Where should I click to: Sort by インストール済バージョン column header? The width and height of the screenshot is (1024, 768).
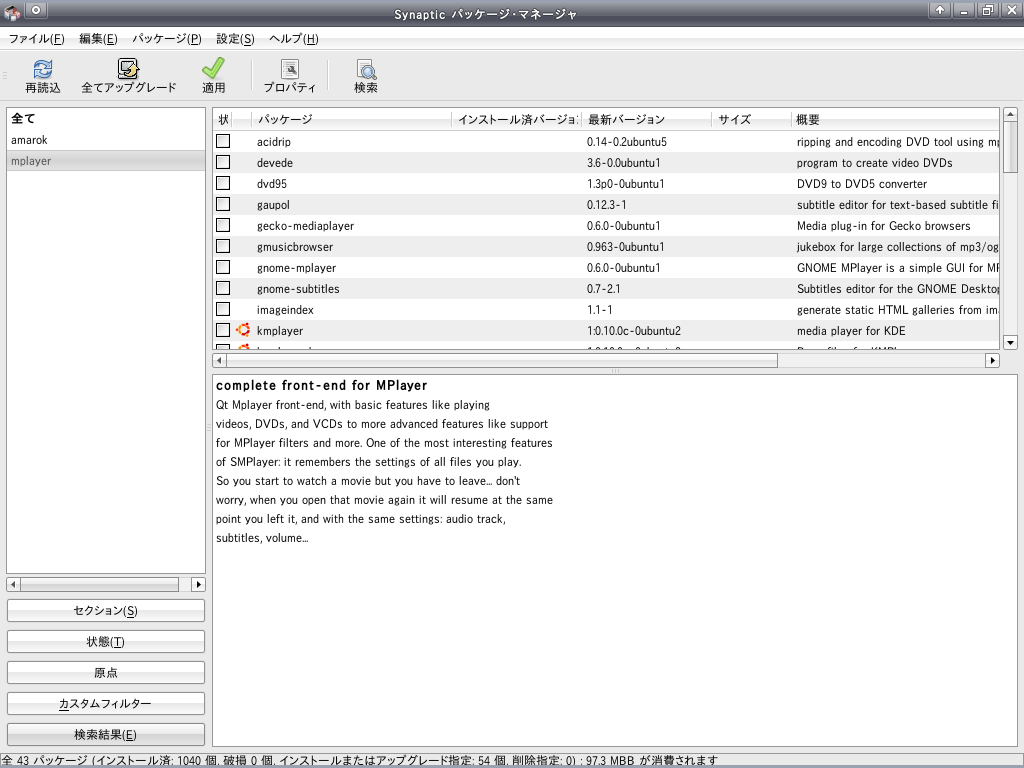tap(516, 120)
